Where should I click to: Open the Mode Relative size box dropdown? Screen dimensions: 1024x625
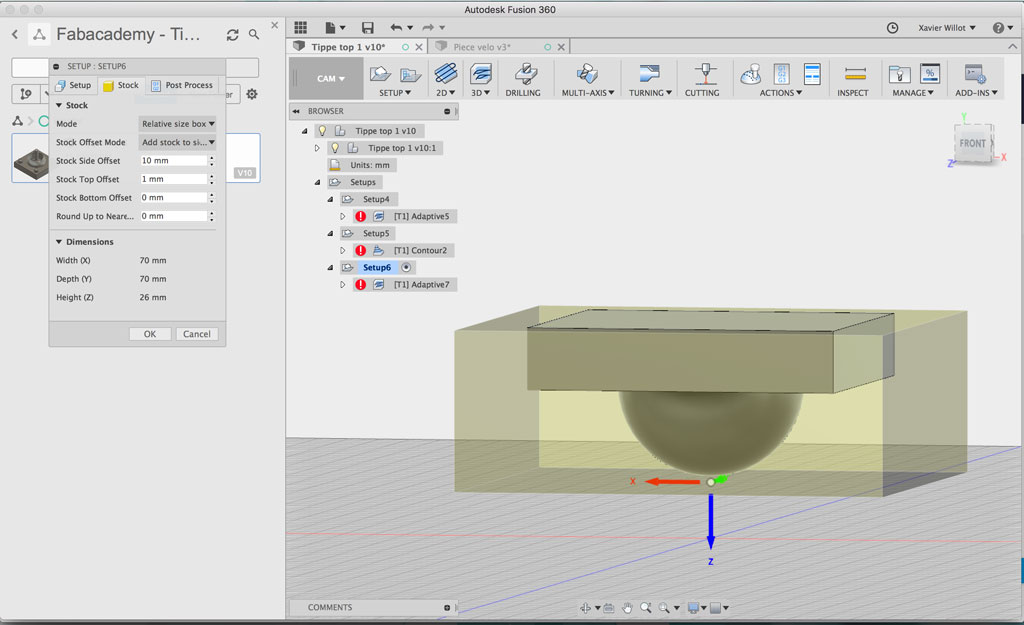coord(178,123)
